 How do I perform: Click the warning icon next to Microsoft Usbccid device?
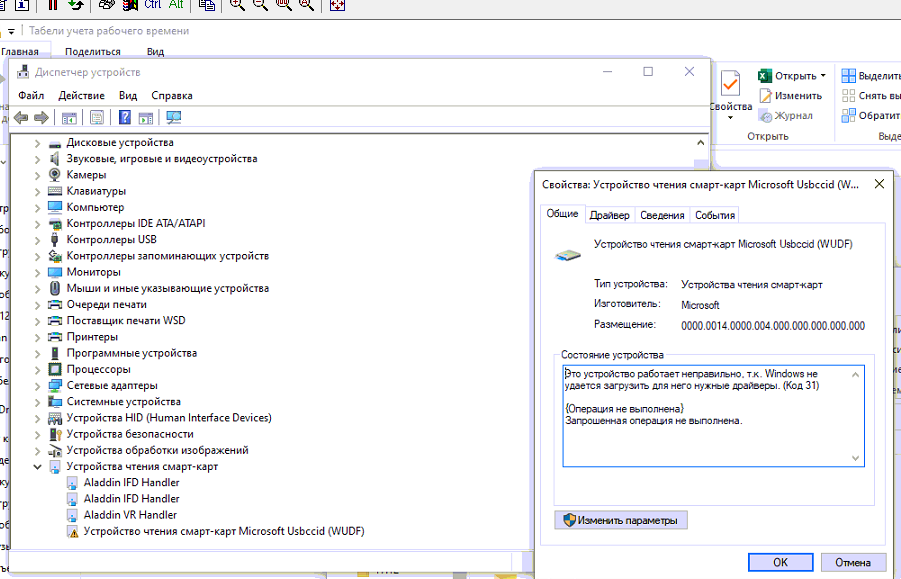(x=72, y=532)
